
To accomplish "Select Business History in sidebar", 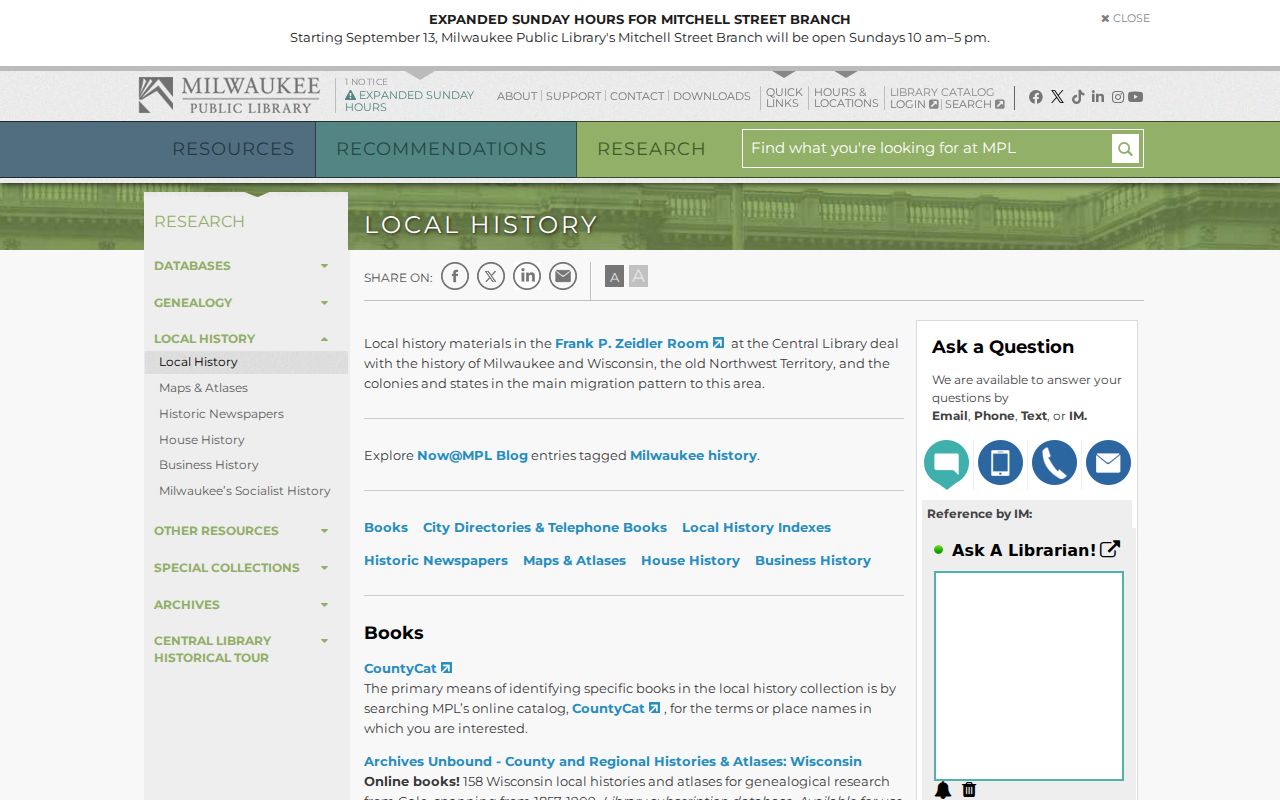I will (209, 465).
